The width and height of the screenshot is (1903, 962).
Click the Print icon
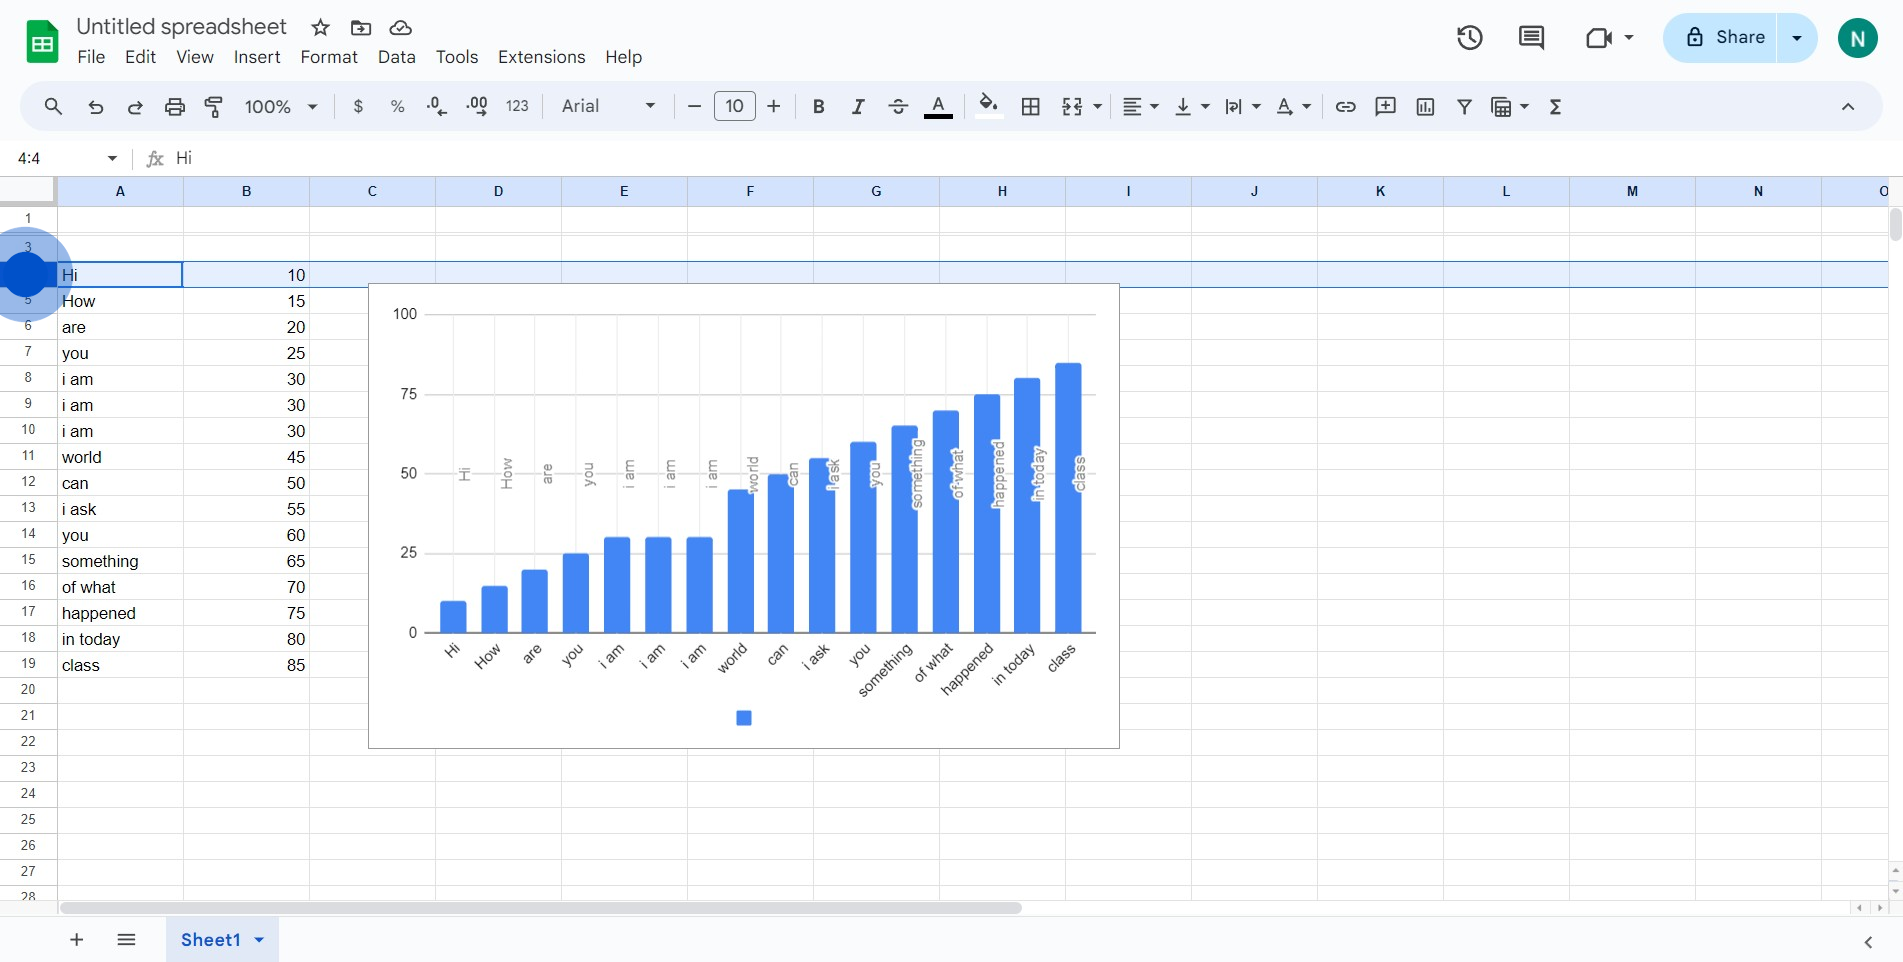(x=175, y=107)
